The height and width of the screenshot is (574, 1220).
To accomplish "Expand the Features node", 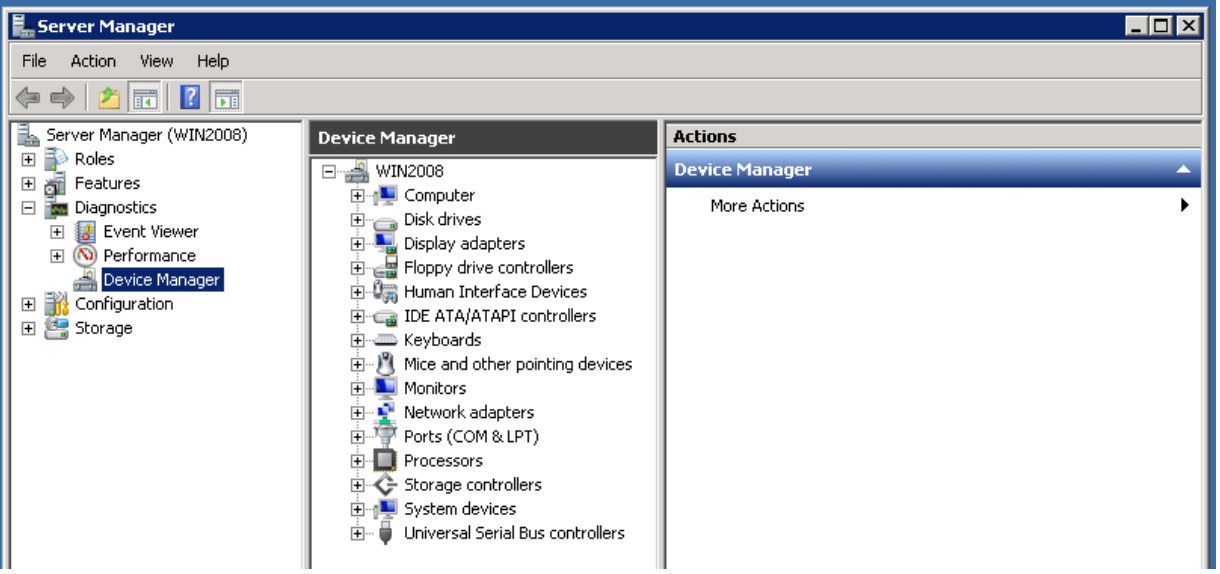I will [28, 183].
